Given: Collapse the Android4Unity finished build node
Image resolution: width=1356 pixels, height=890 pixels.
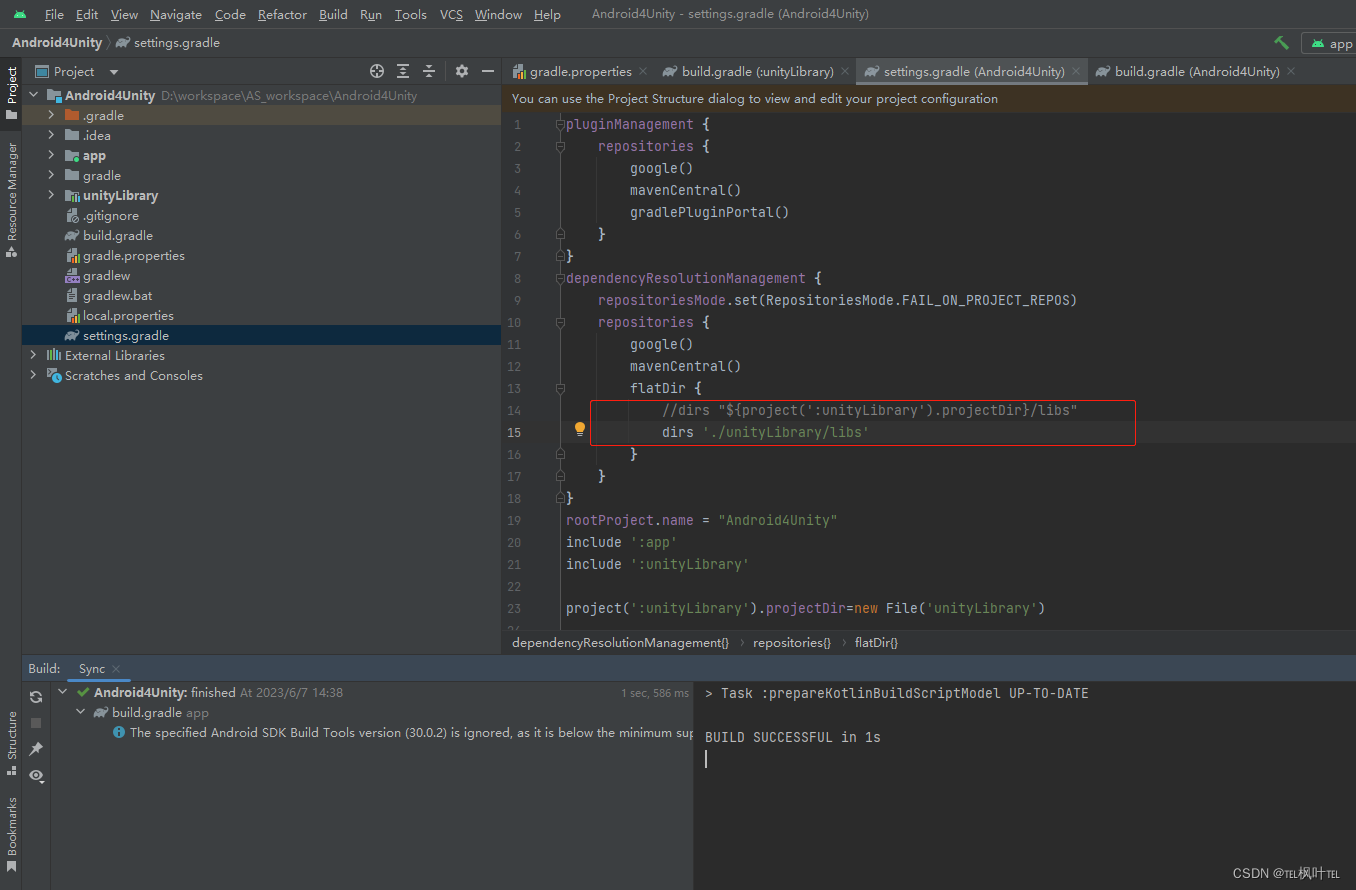Looking at the screenshot, I should [x=63, y=692].
